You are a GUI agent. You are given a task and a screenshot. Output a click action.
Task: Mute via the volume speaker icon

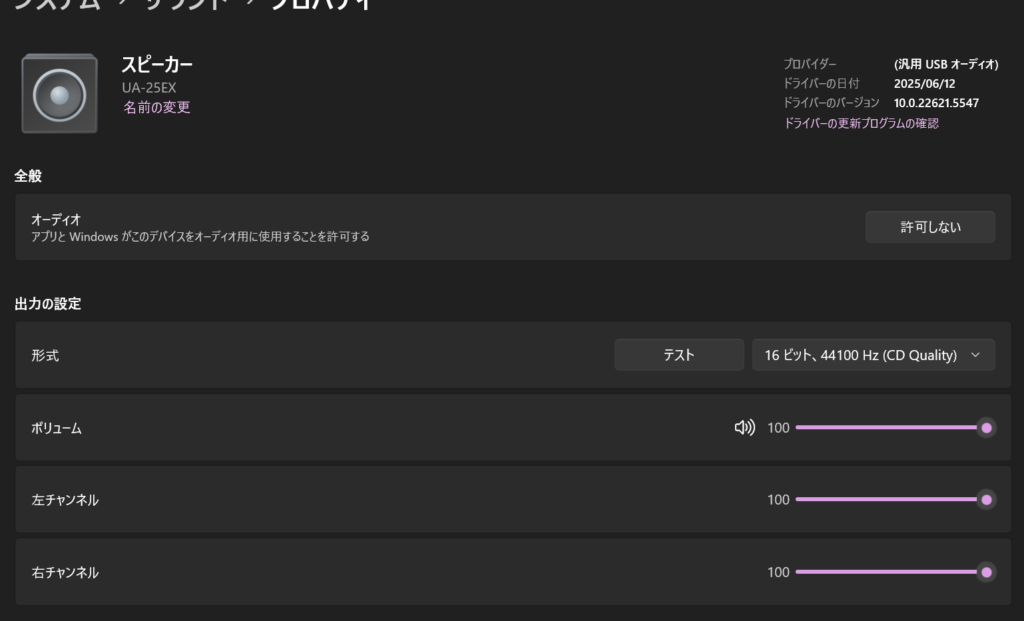tap(744, 428)
